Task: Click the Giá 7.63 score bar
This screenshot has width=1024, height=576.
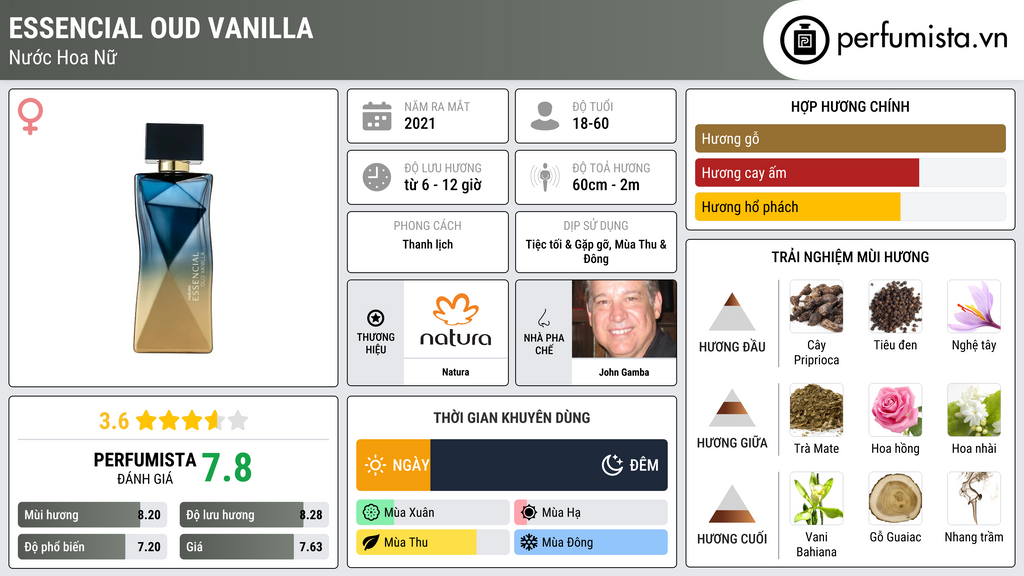Action: point(255,547)
